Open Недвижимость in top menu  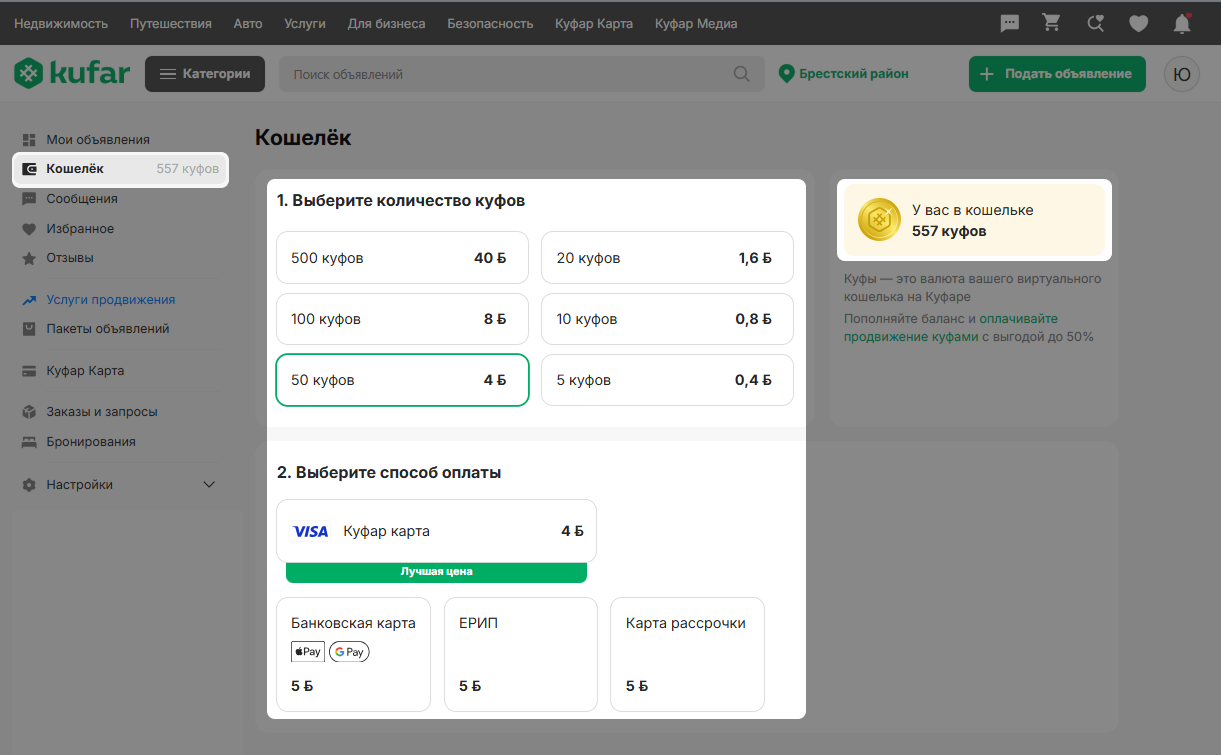(x=61, y=23)
